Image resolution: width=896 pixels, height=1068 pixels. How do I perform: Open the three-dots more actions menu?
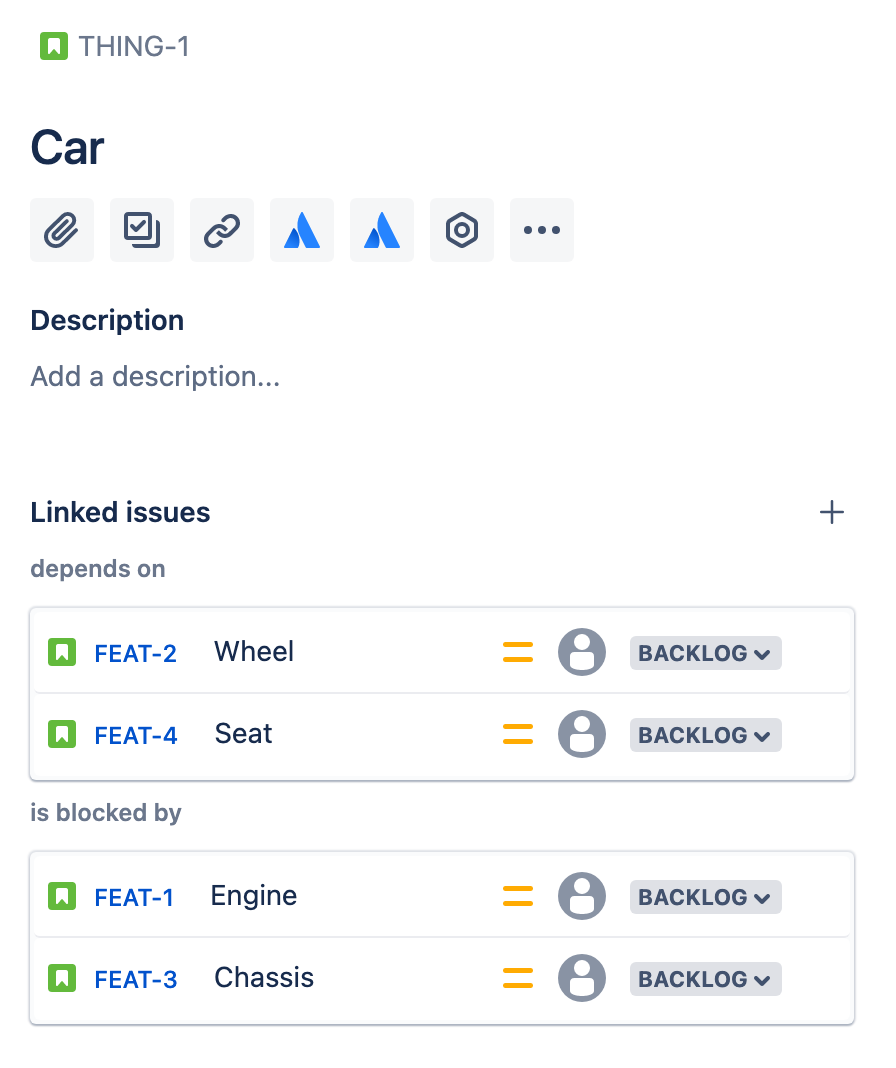(542, 230)
